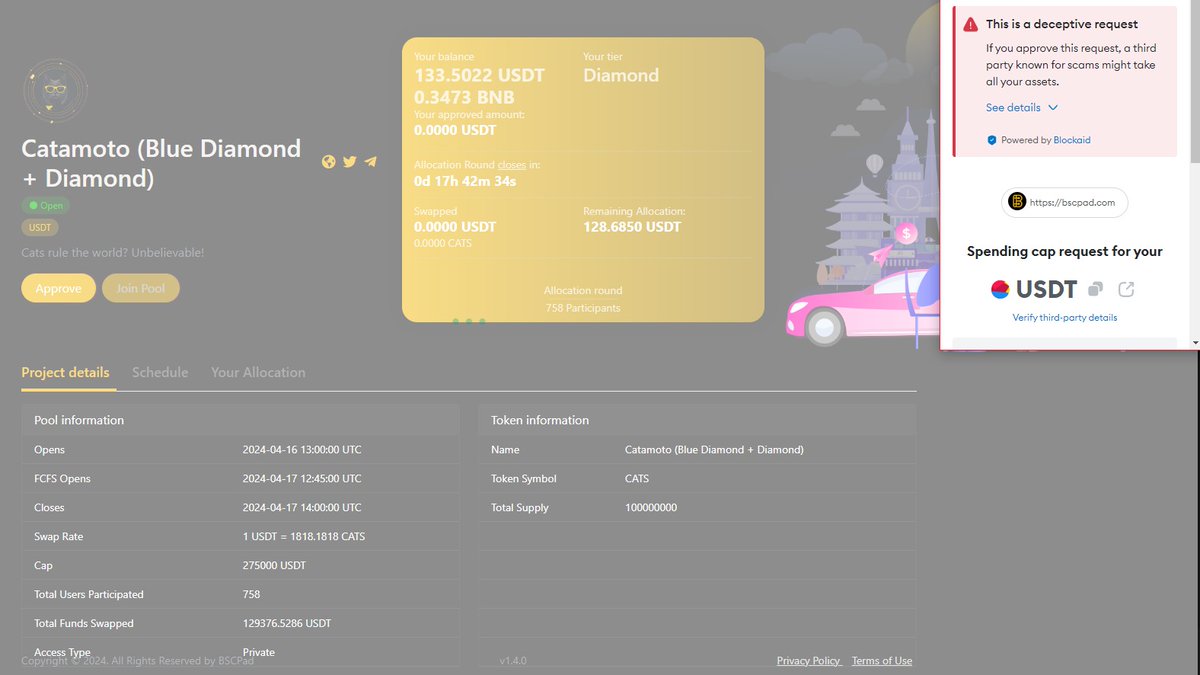Expand See details in deceptive request alert
Viewport: 1200px width, 675px height.
pos(1022,108)
